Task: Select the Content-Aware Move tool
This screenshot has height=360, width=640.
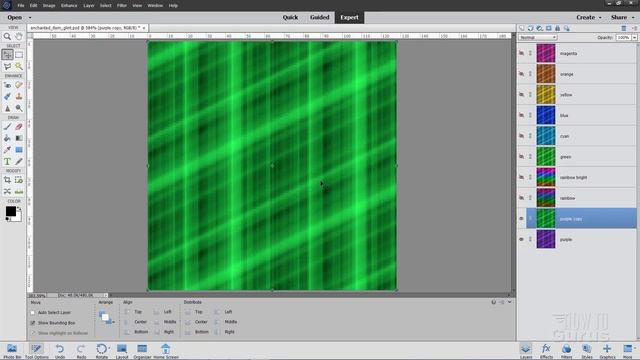Action: 7,191
